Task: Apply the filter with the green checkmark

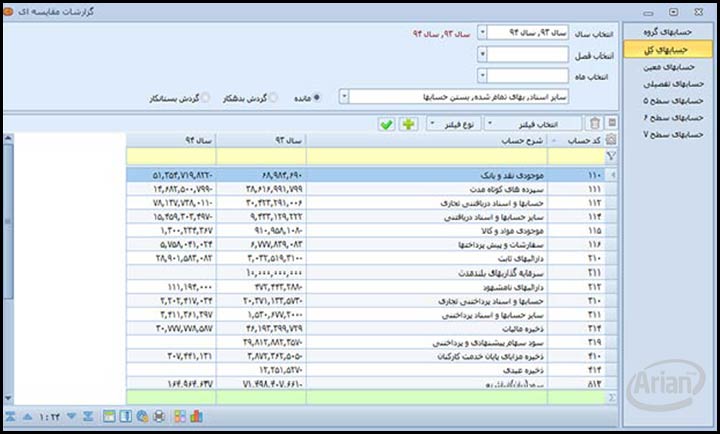Action: (x=386, y=124)
